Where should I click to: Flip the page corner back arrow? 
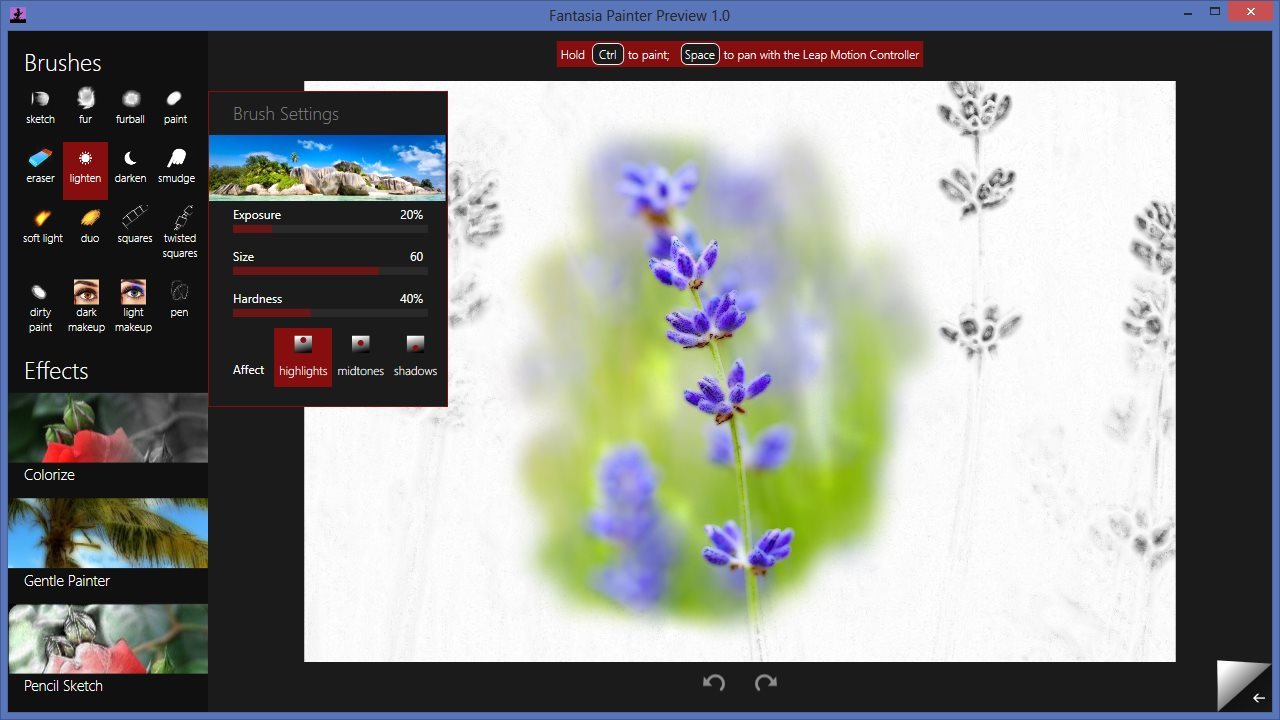1257,698
